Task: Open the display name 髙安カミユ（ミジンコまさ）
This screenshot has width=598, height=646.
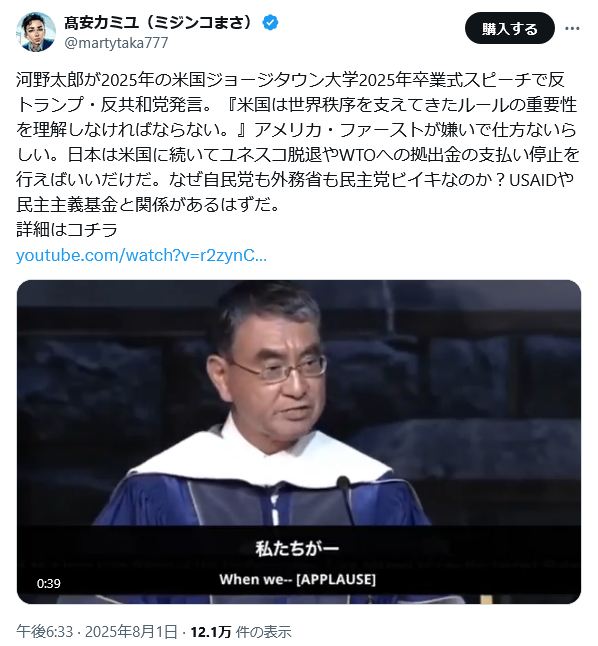Action: [x=158, y=22]
